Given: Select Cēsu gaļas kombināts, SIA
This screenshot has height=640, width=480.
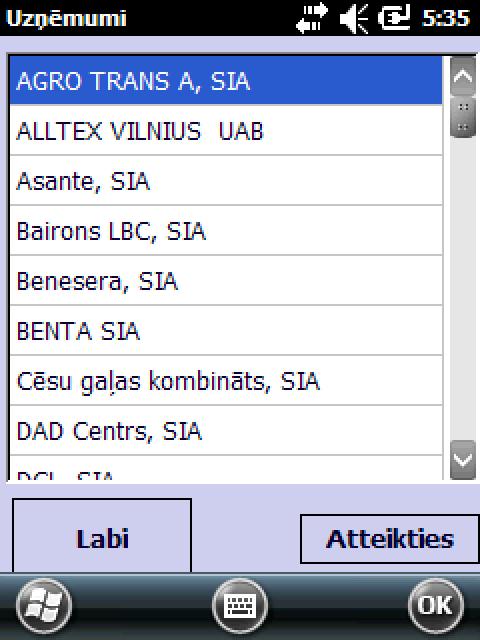Looking at the screenshot, I should (x=226, y=381).
